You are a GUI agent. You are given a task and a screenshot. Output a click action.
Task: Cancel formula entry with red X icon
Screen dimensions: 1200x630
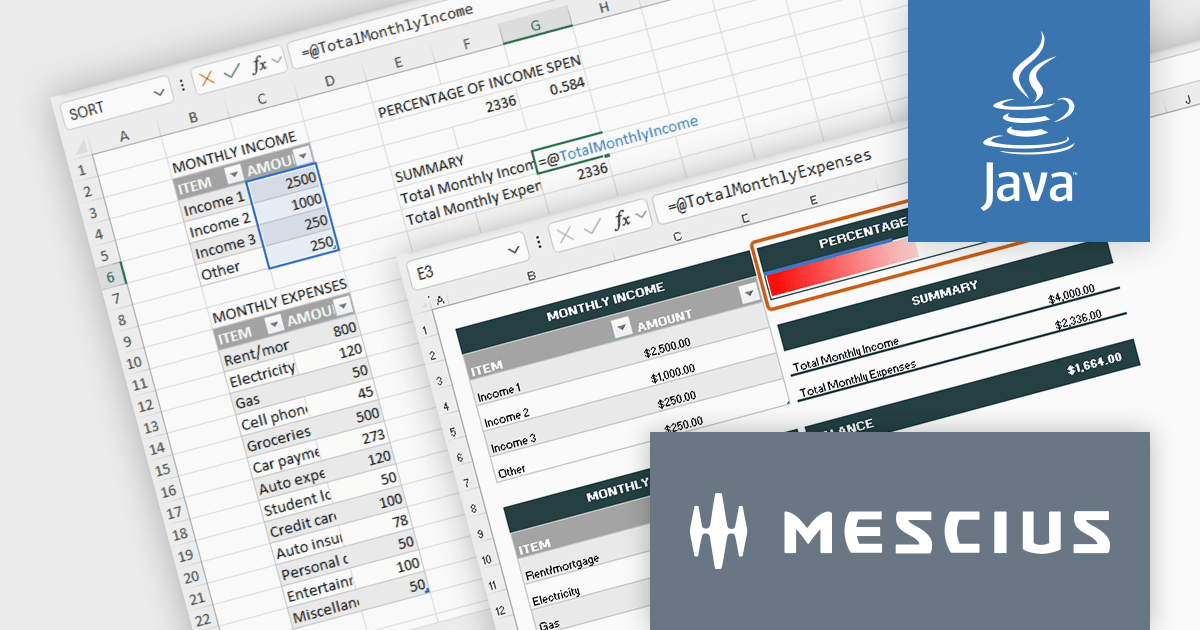pyautogui.click(x=206, y=76)
